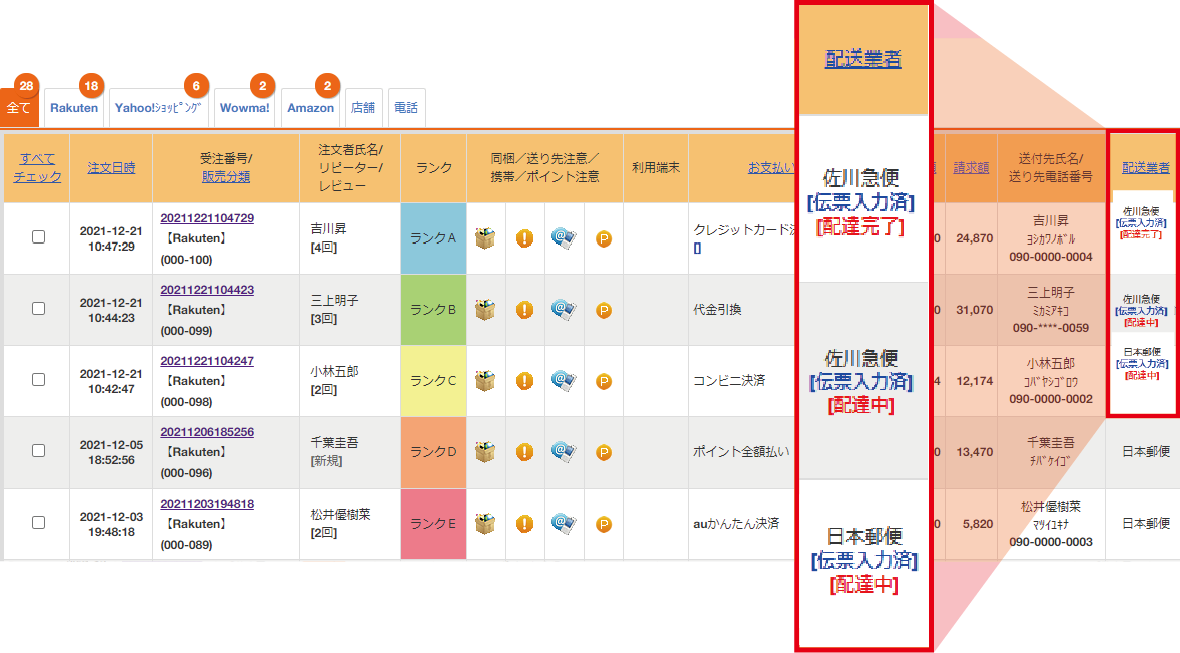Click the すべてチェック link
1180x653 pixels.
click(x=37, y=167)
